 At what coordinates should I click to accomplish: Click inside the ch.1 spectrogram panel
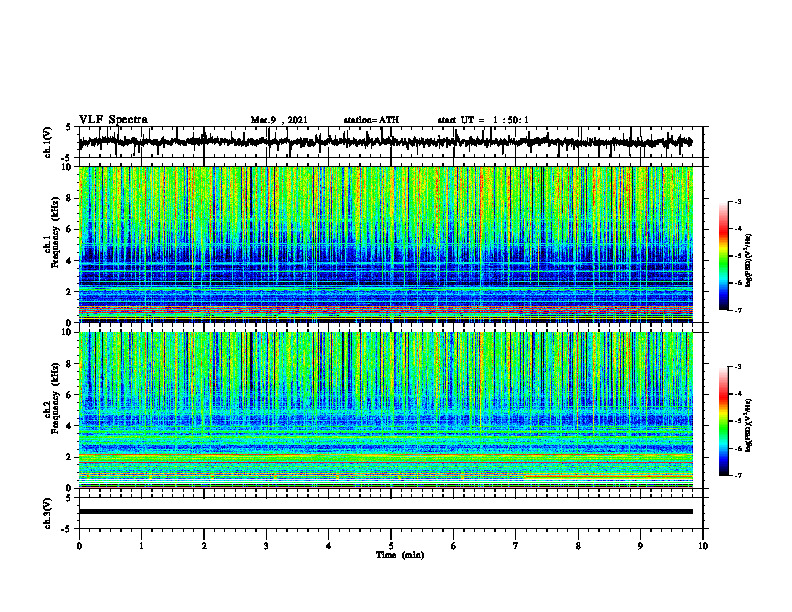385,244
